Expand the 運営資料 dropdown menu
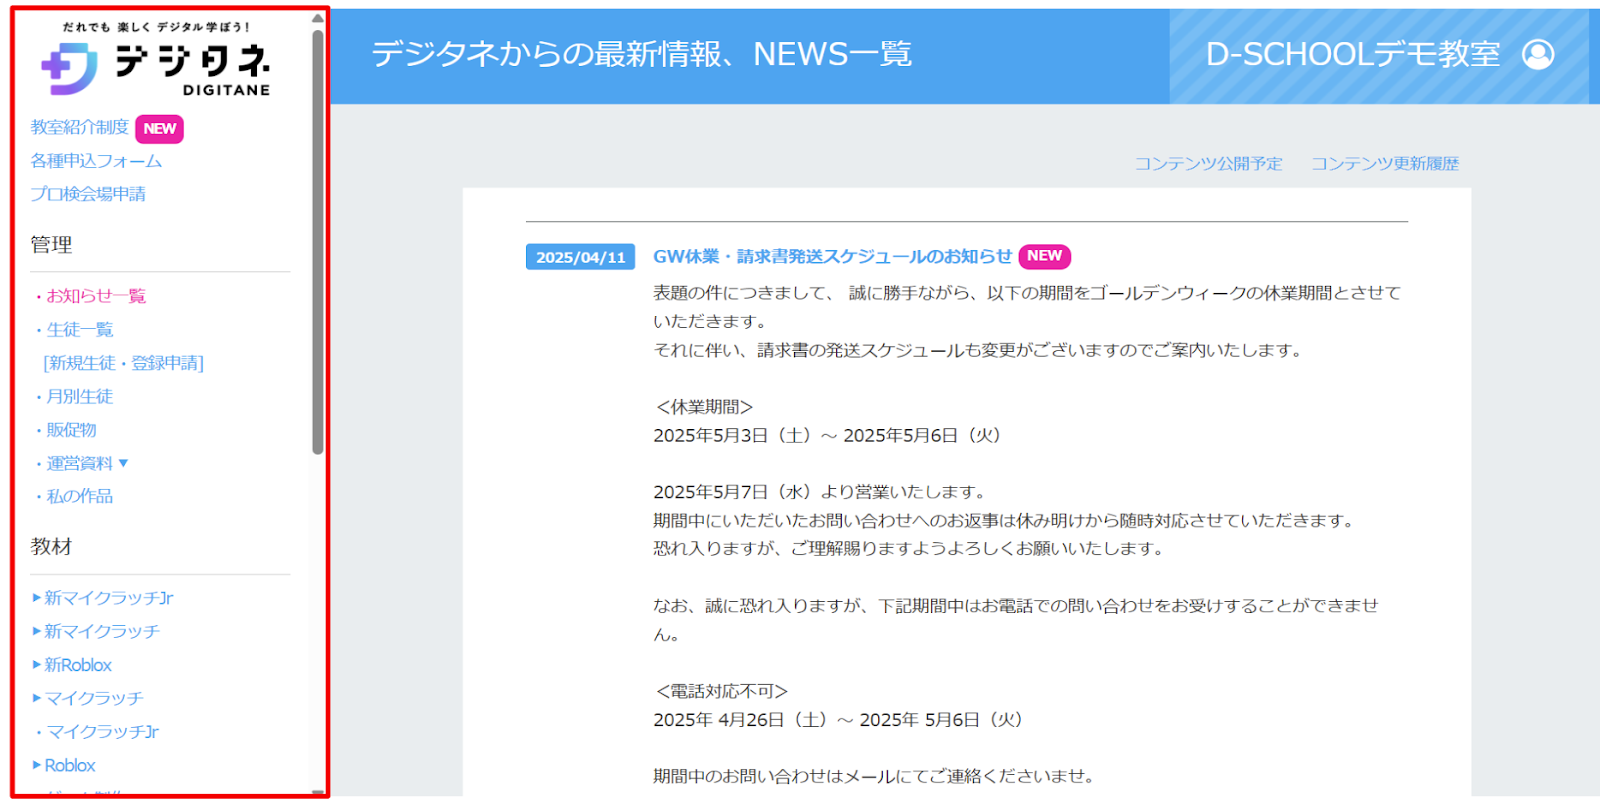This screenshot has width=1600, height=804. click(x=124, y=463)
